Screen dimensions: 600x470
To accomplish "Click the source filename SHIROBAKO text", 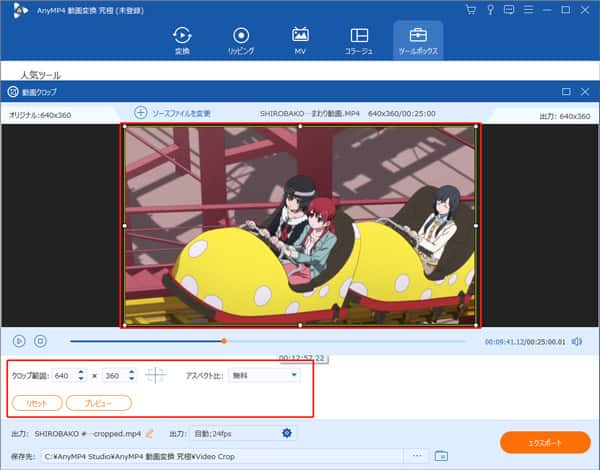I will tap(310, 114).
